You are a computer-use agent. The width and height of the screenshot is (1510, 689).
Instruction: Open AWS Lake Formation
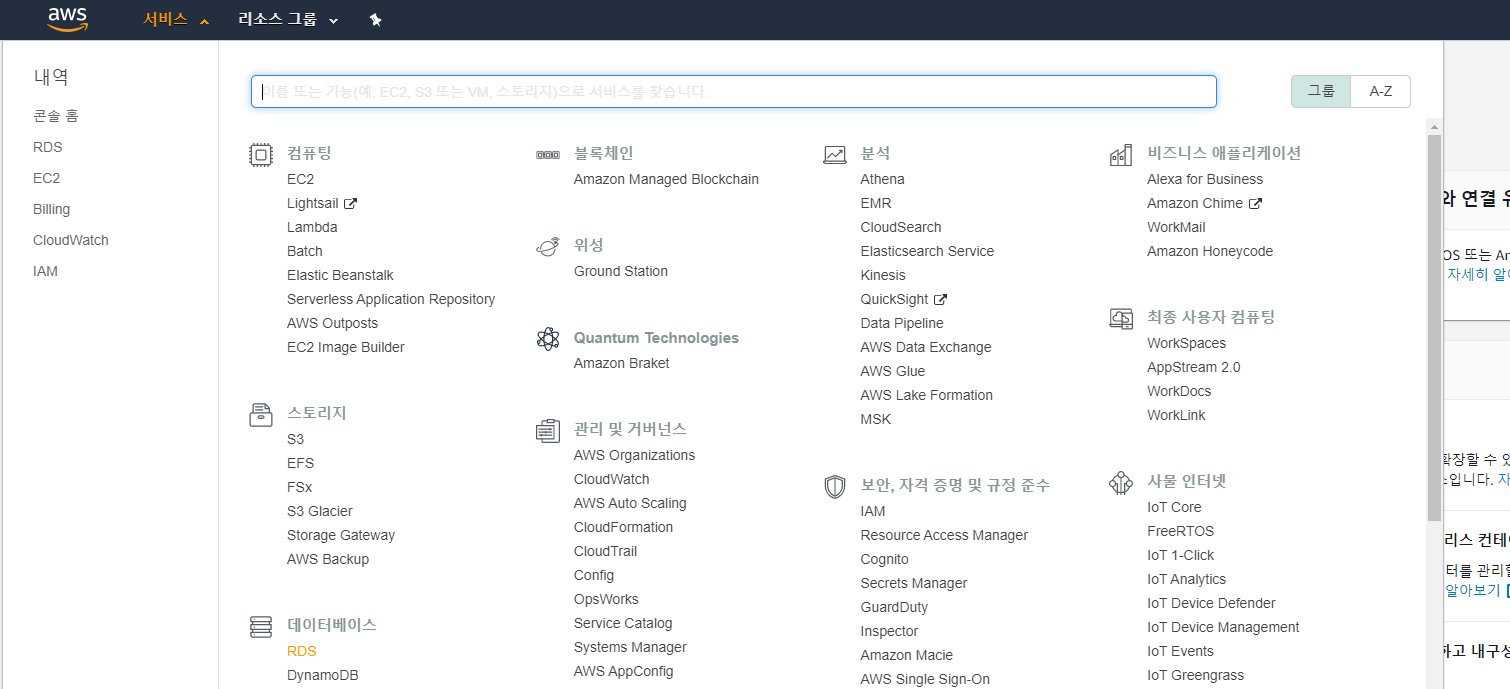coord(927,395)
